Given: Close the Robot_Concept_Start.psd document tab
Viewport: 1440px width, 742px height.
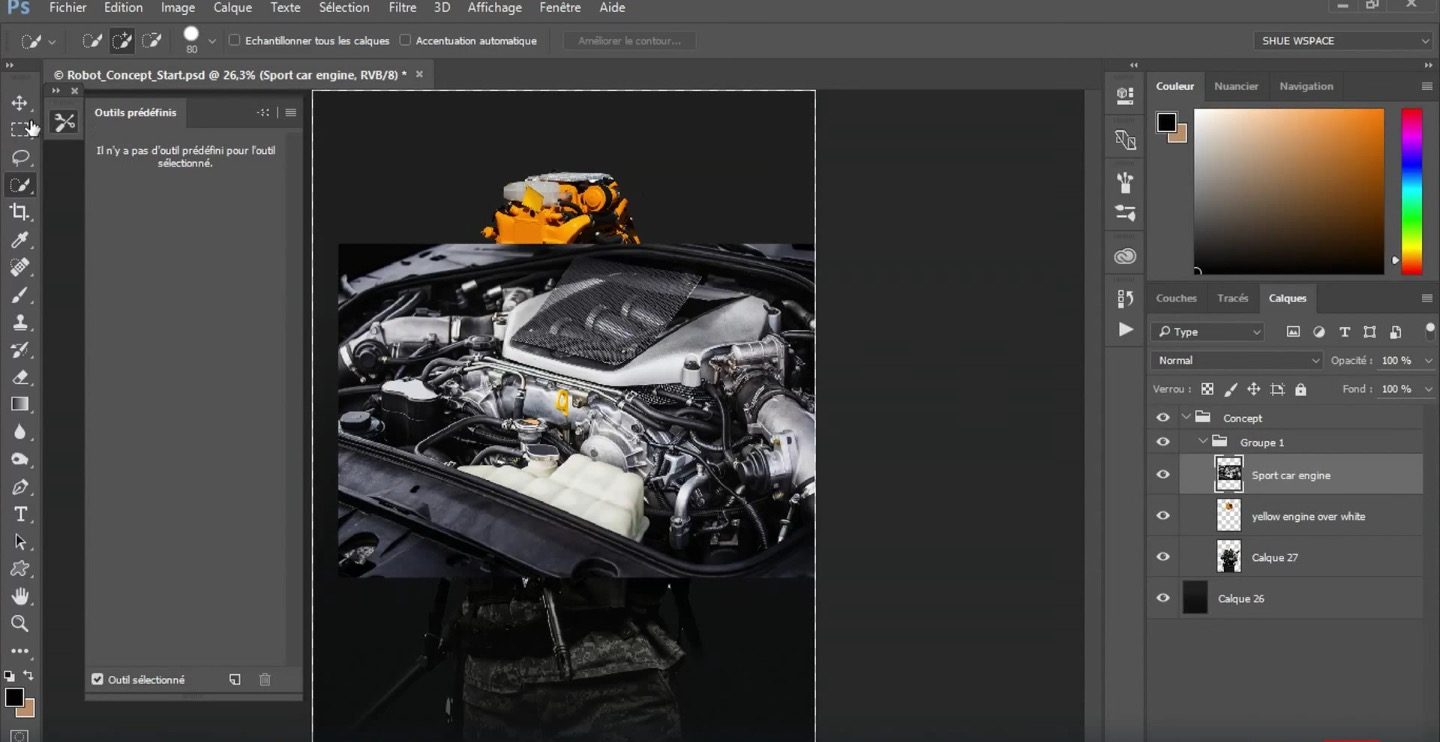Looking at the screenshot, I should [419, 74].
